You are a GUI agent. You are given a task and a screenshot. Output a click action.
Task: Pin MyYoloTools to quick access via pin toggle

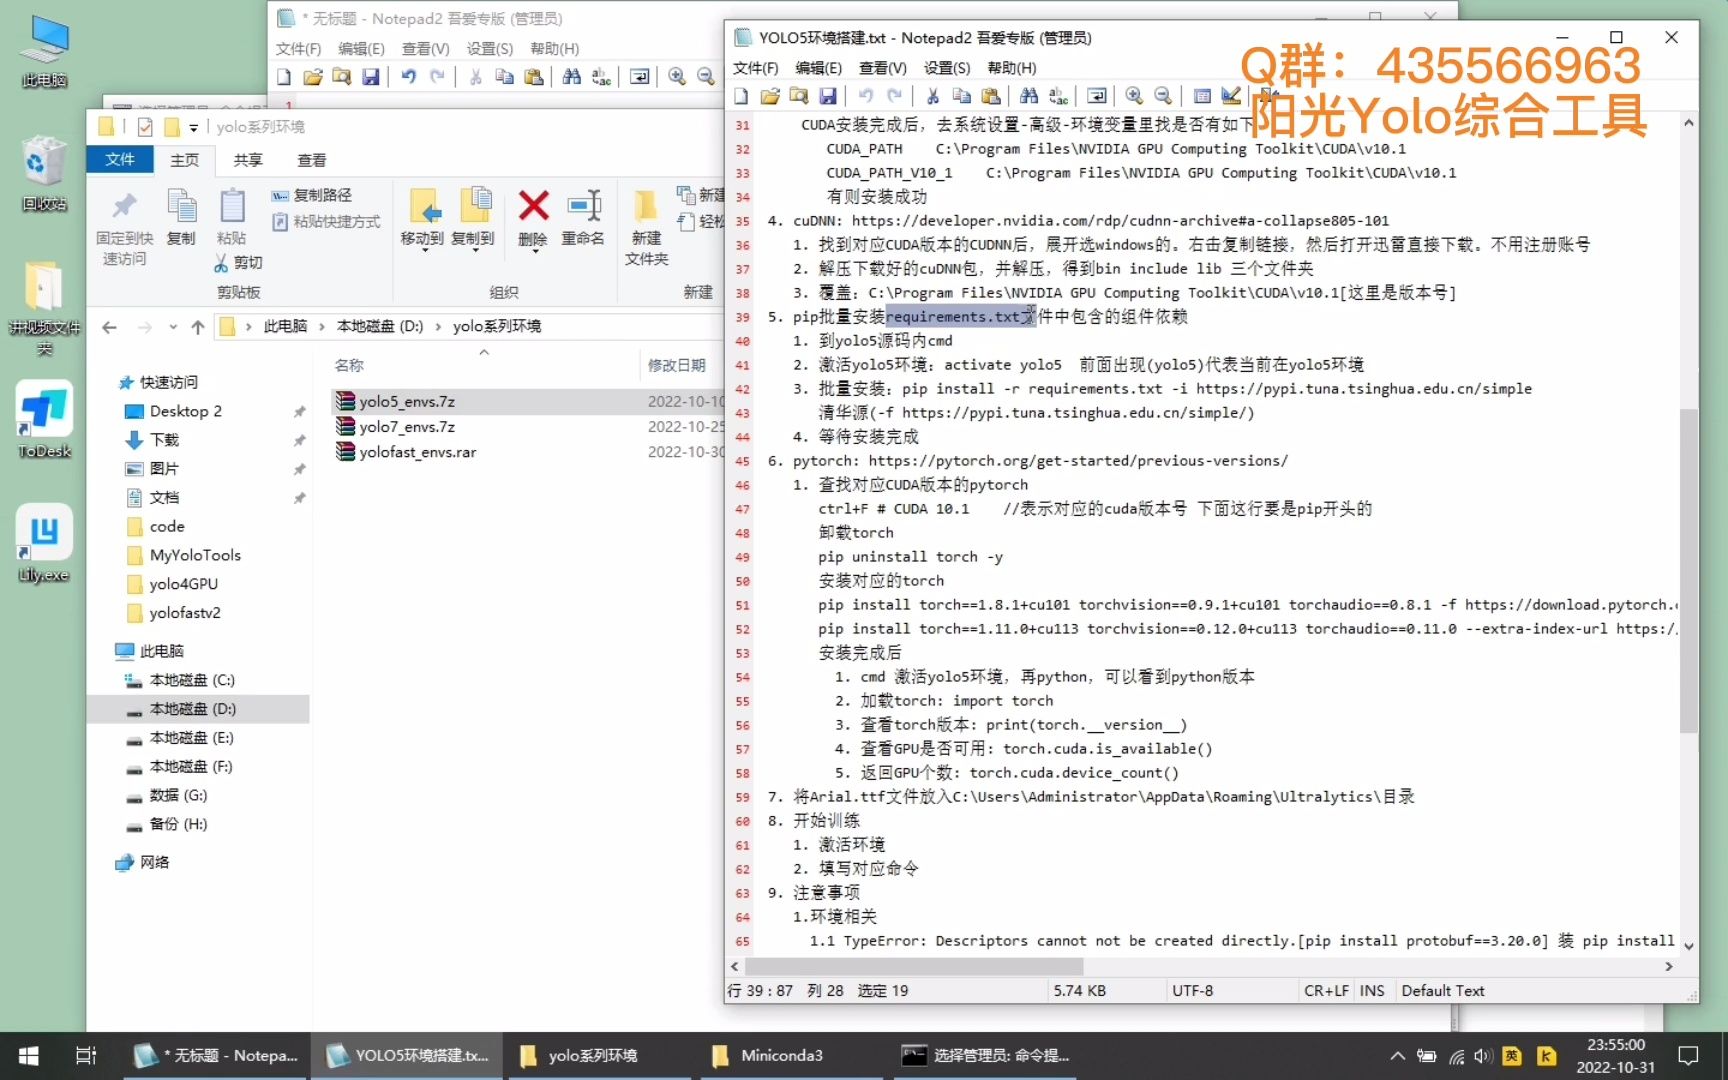300,555
